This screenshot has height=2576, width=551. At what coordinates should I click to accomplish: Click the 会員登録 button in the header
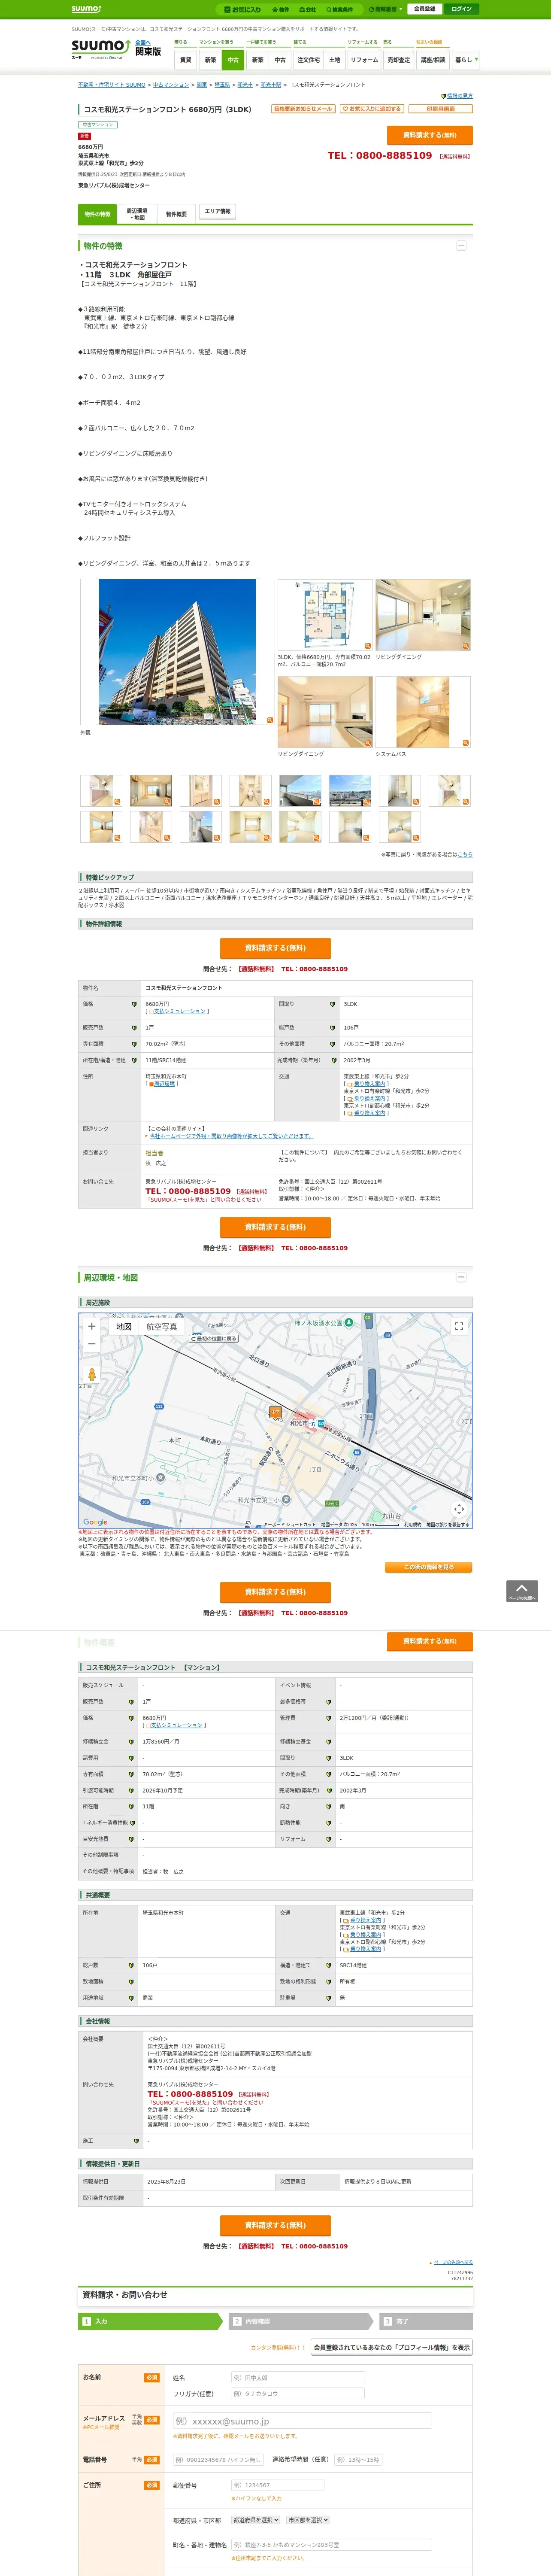click(x=424, y=9)
